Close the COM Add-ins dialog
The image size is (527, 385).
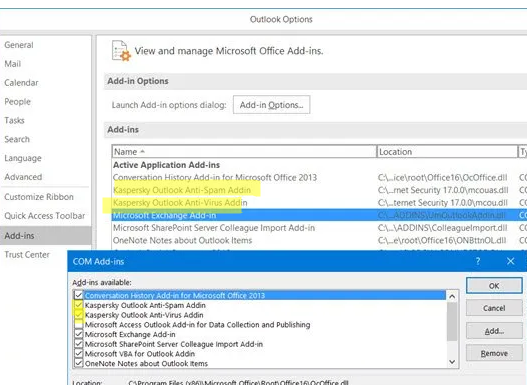510,261
